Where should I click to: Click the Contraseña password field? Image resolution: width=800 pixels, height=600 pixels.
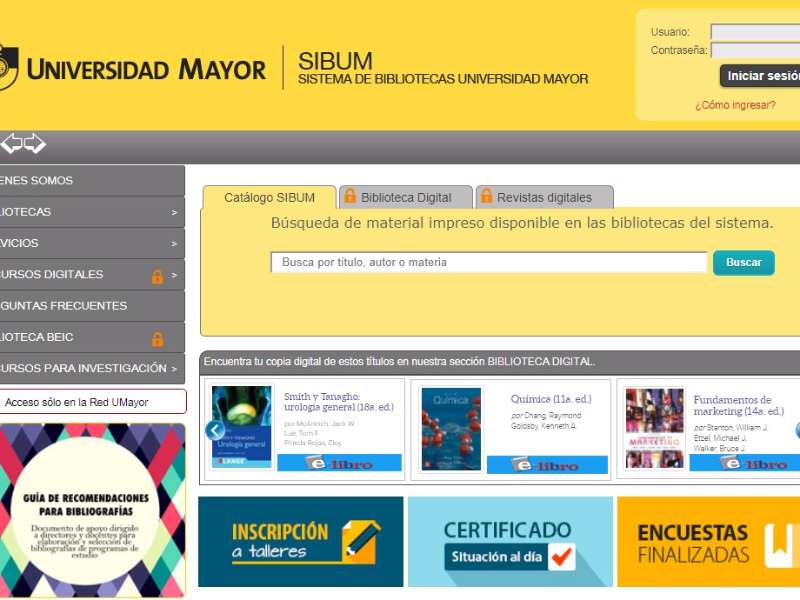(755, 51)
